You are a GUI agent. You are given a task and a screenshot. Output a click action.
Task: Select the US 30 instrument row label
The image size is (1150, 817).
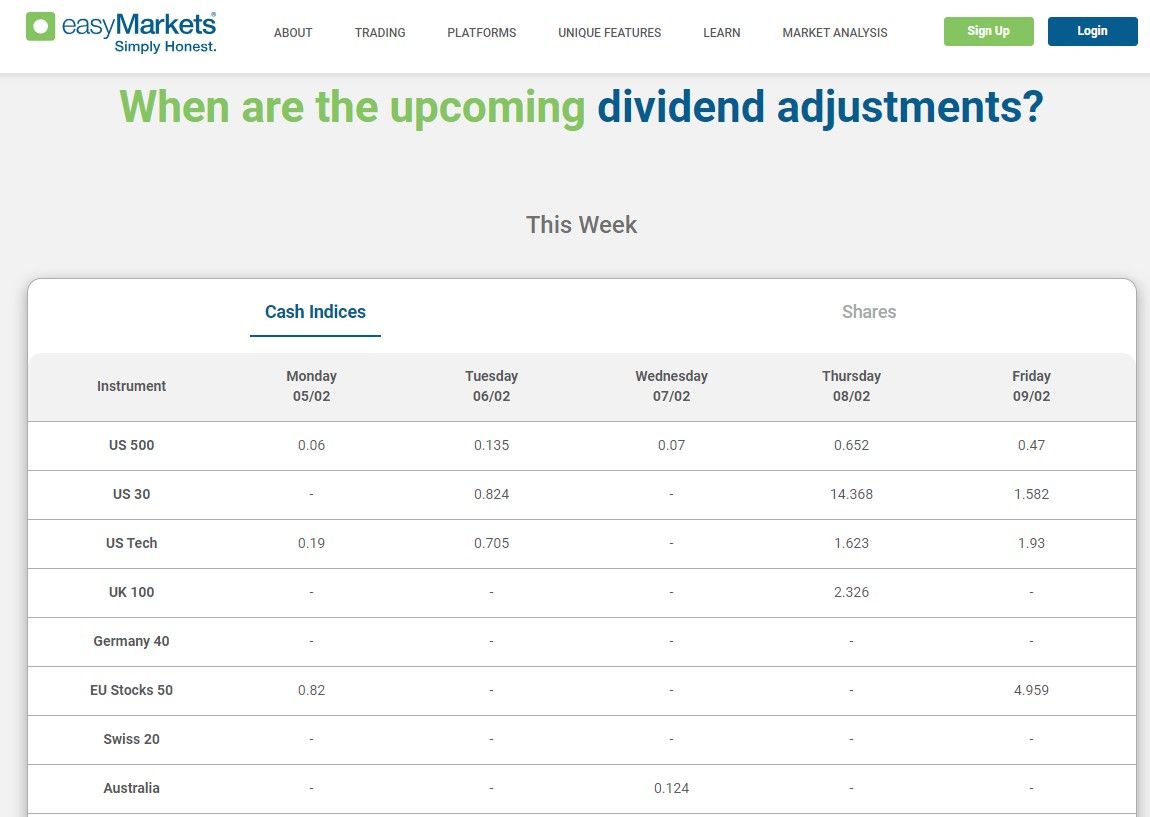(131, 494)
